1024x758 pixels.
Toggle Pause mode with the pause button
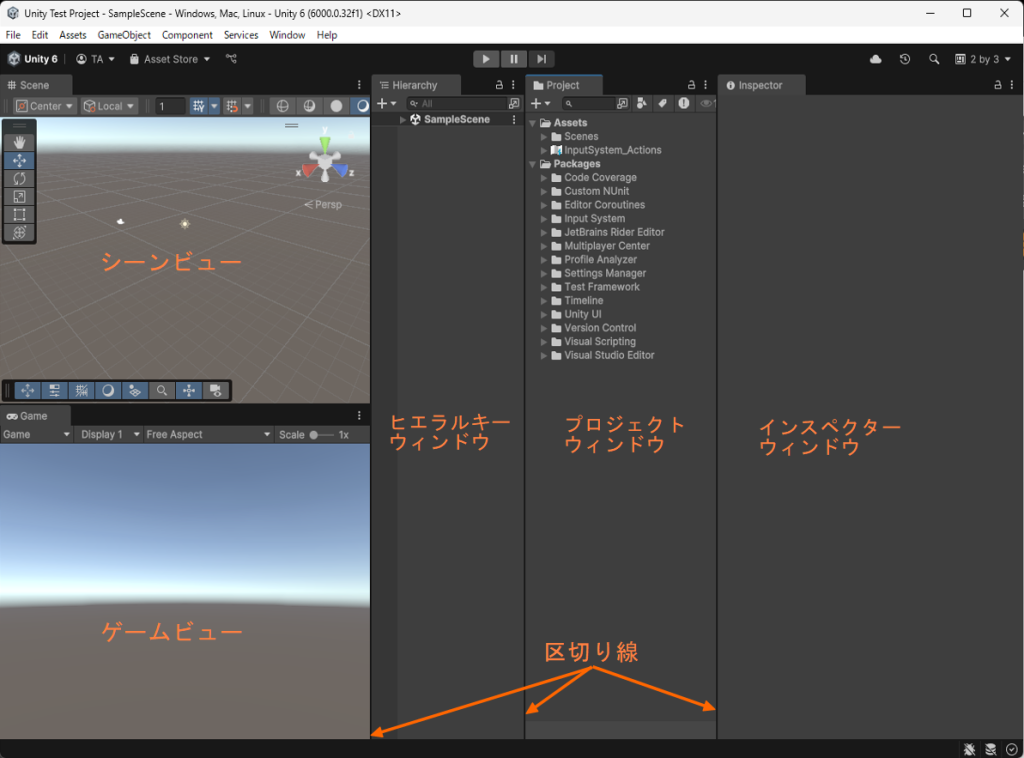pyautogui.click(x=513, y=58)
